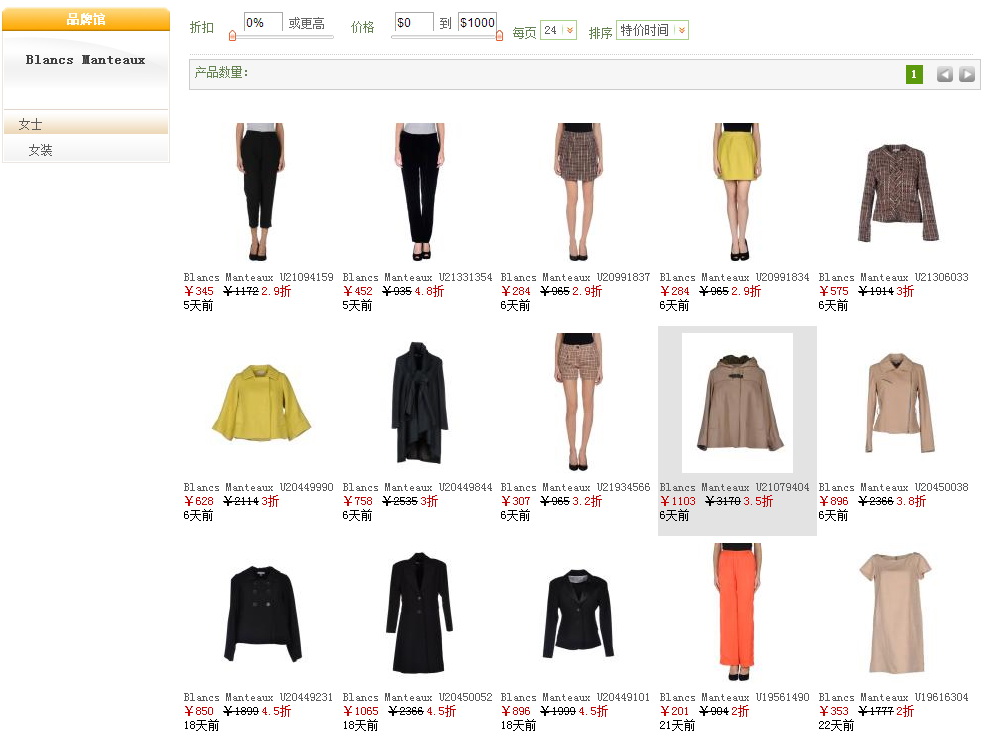Screen dimensions: 990x745
Task: Click price ￥628 of yellow jacket
Action: click(199, 501)
